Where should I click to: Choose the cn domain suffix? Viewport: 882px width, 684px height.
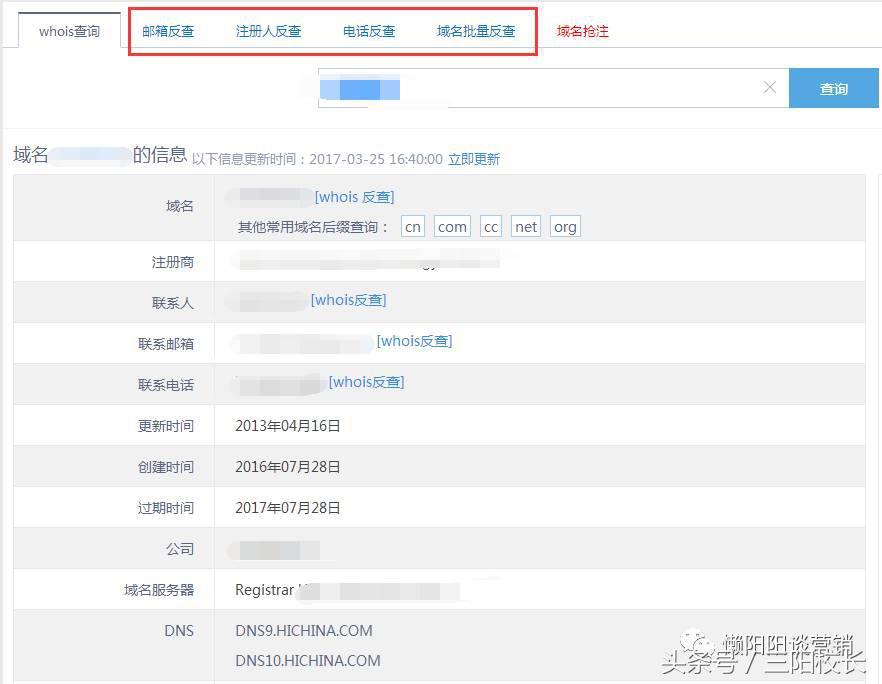pos(413,227)
